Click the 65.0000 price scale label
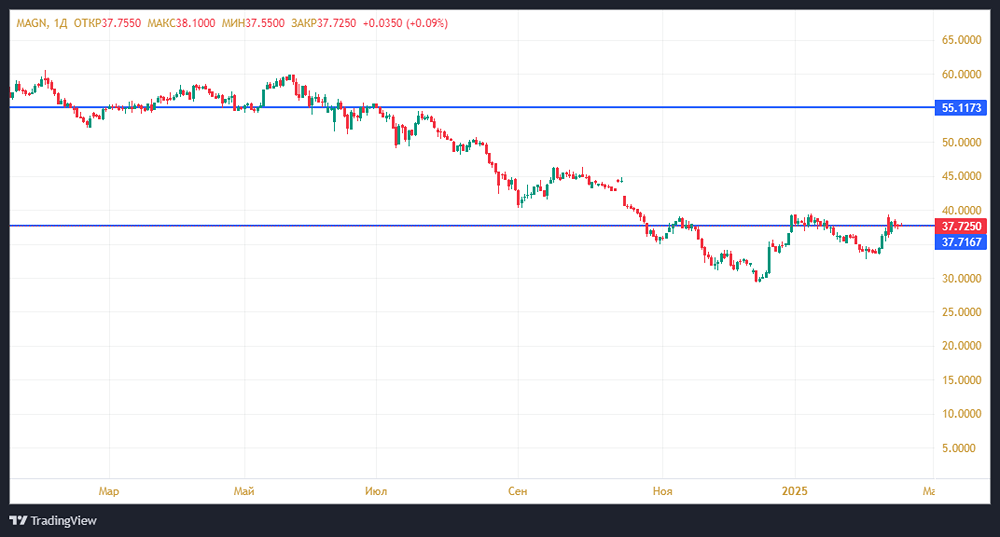The height and width of the screenshot is (537, 1000). (x=960, y=40)
